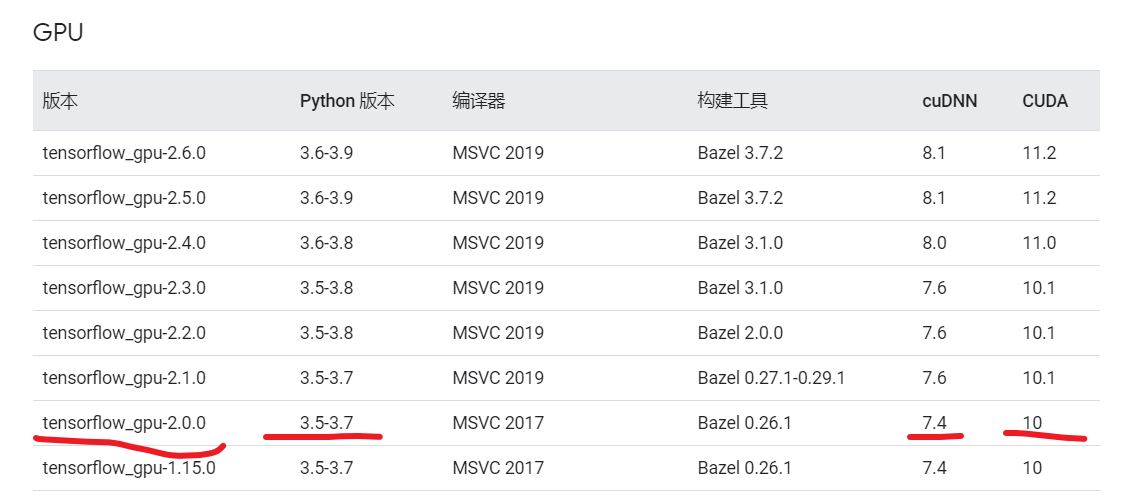Click the 构建工具 column header
The image size is (1137, 497).
click(732, 101)
